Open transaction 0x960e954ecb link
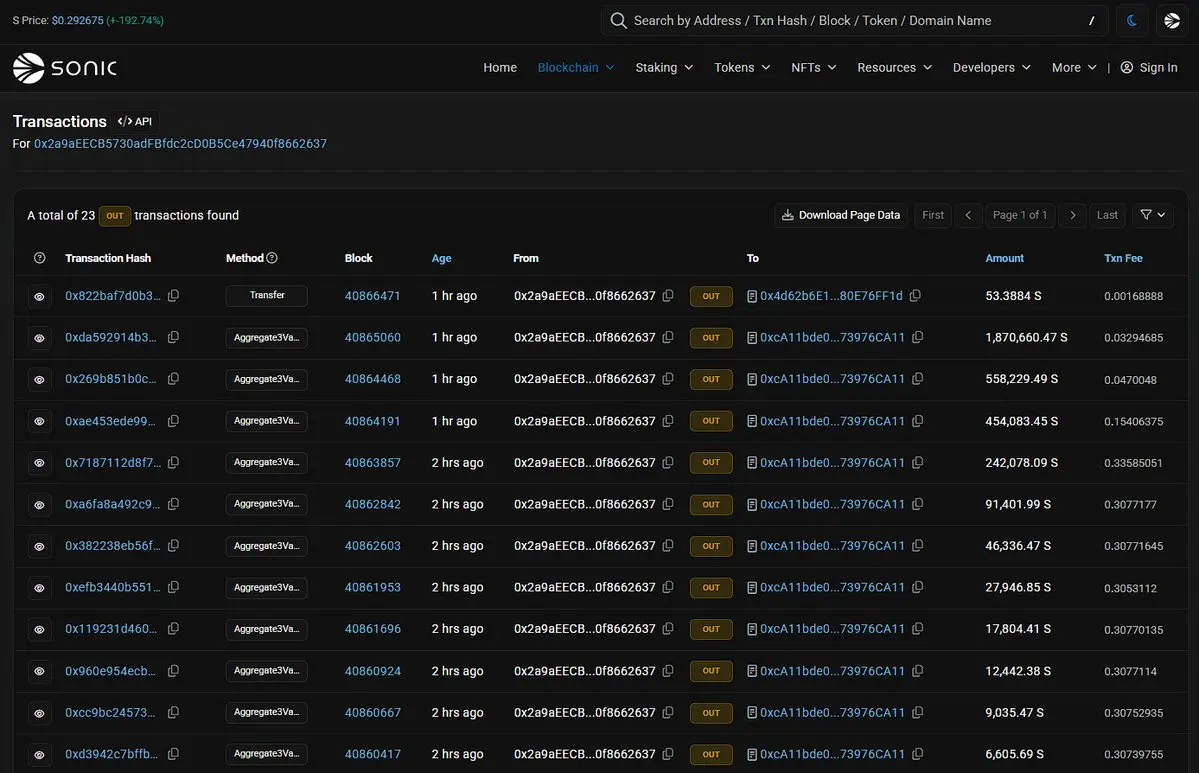The width and height of the screenshot is (1199, 773). [110, 671]
